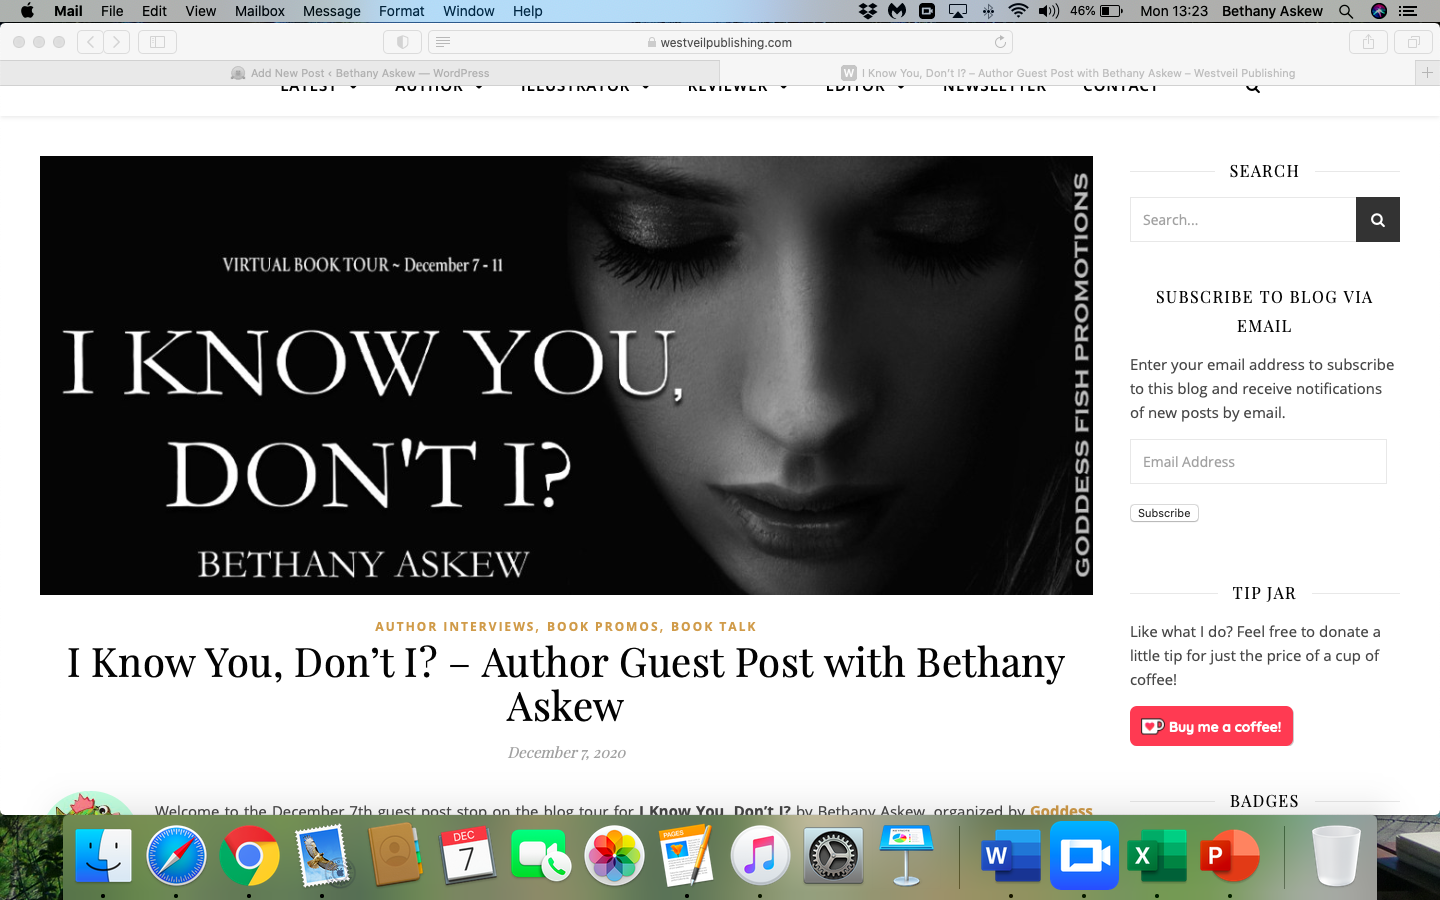Image resolution: width=1440 pixels, height=900 pixels.
Task: Open Microsoft Excel from the dock
Action: (x=1157, y=856)
